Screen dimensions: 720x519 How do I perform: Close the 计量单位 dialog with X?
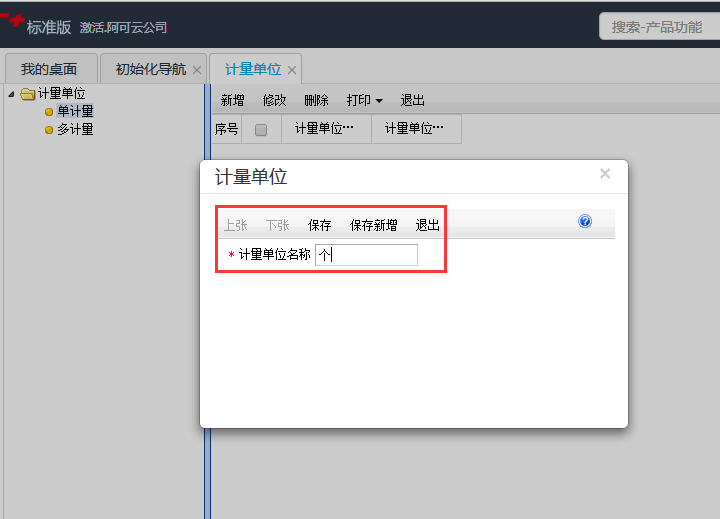(605, 174)
